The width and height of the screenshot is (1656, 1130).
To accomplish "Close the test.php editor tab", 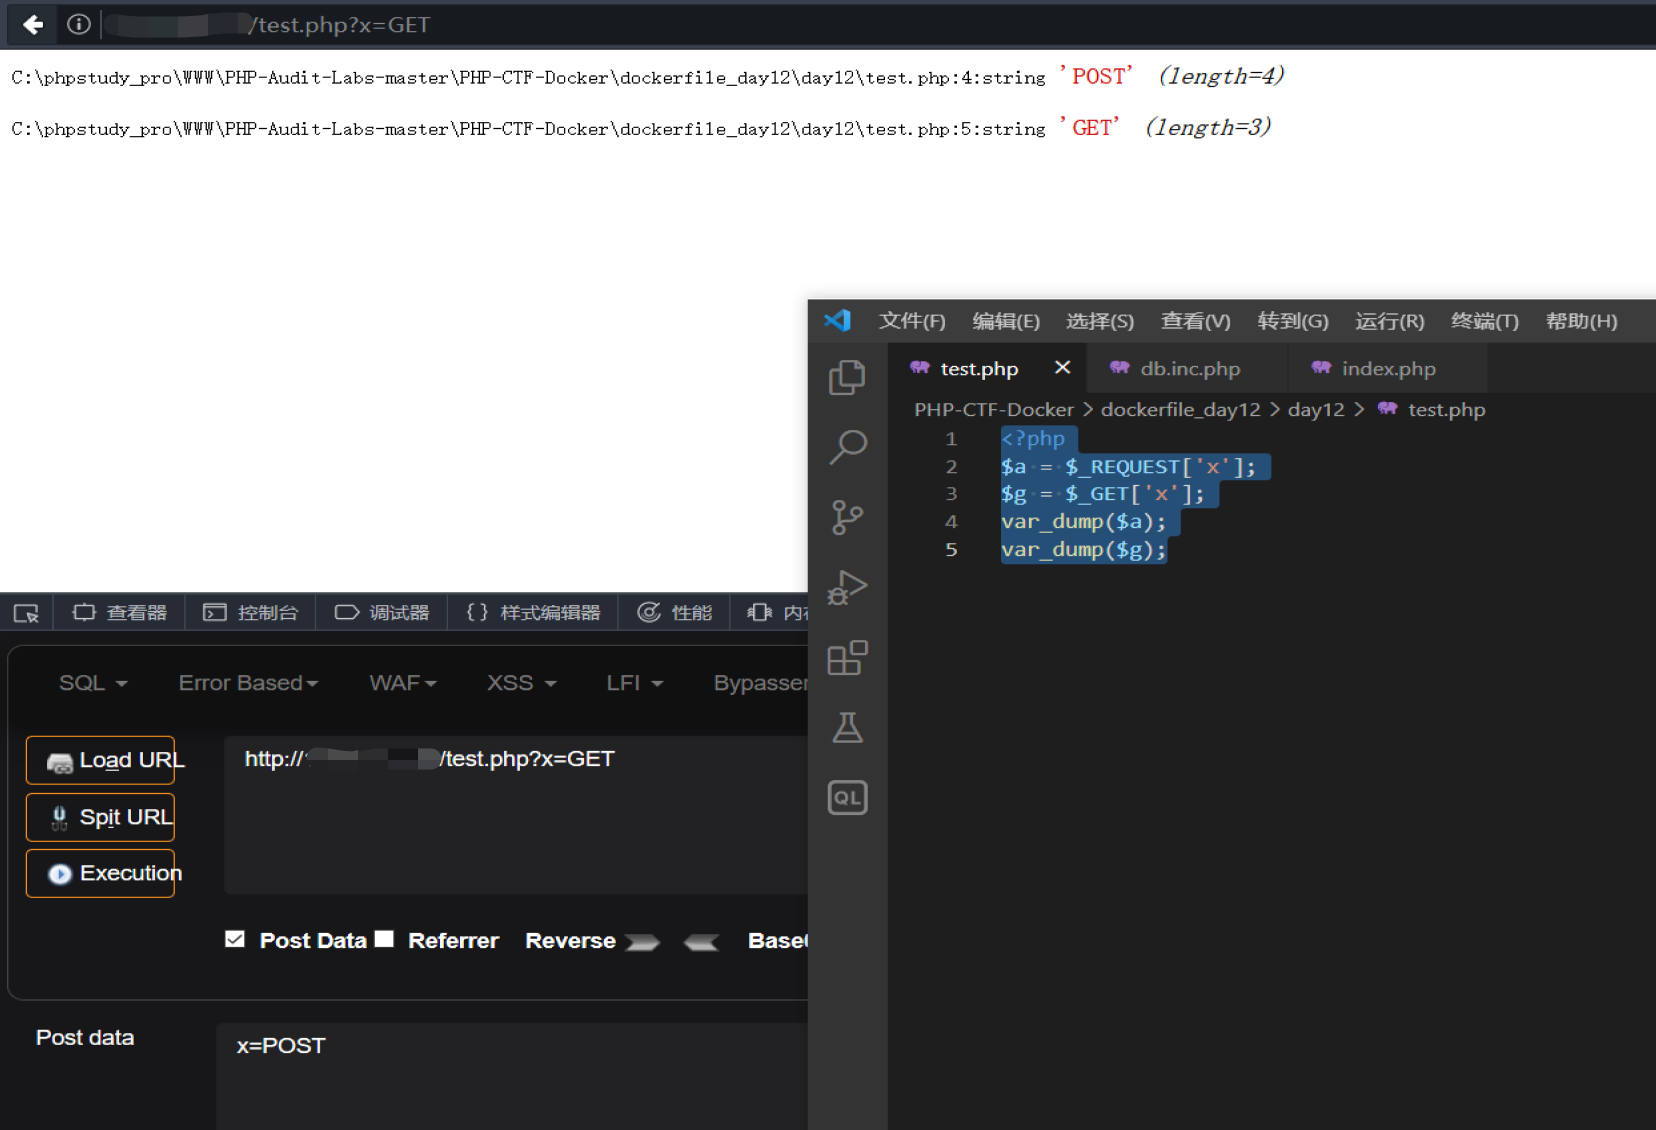I will coord(1062,368).
